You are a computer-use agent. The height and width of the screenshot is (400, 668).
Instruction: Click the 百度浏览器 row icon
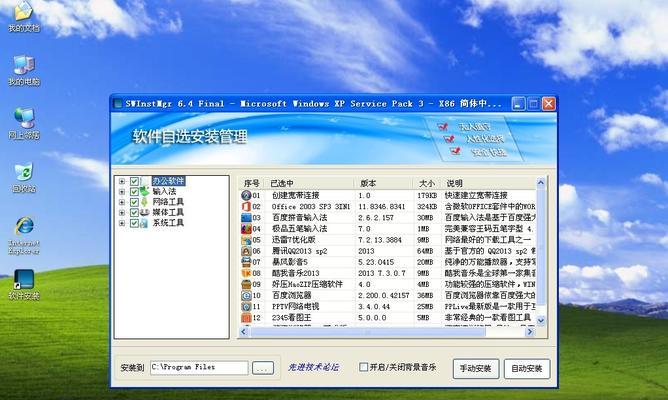[x=246, y=295]
